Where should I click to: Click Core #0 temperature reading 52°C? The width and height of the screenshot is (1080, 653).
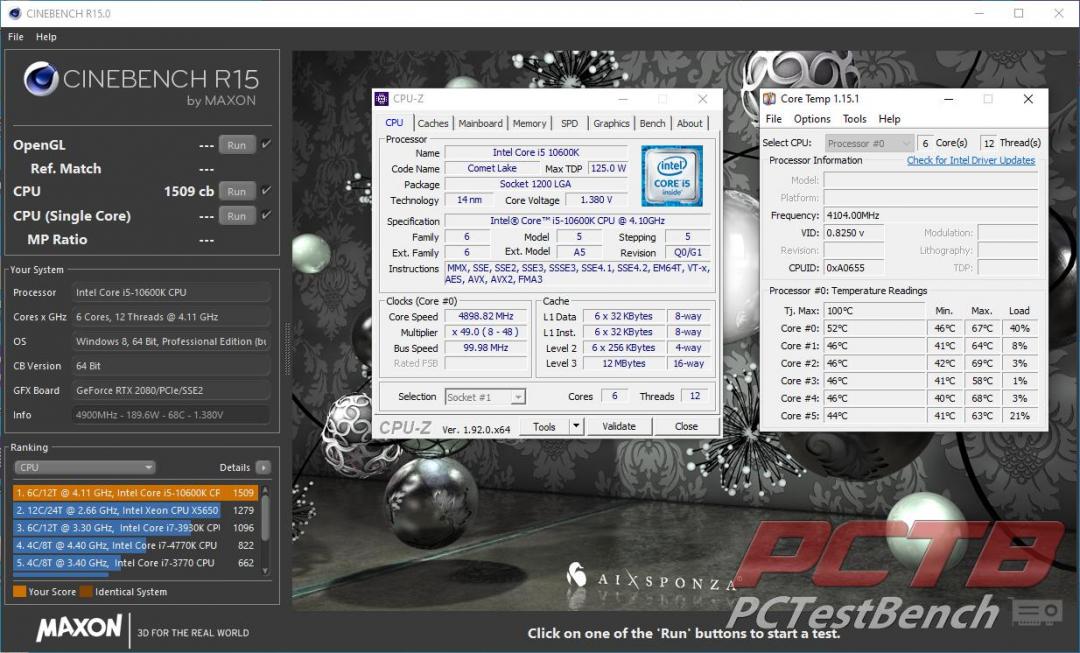tap(874, 329)
